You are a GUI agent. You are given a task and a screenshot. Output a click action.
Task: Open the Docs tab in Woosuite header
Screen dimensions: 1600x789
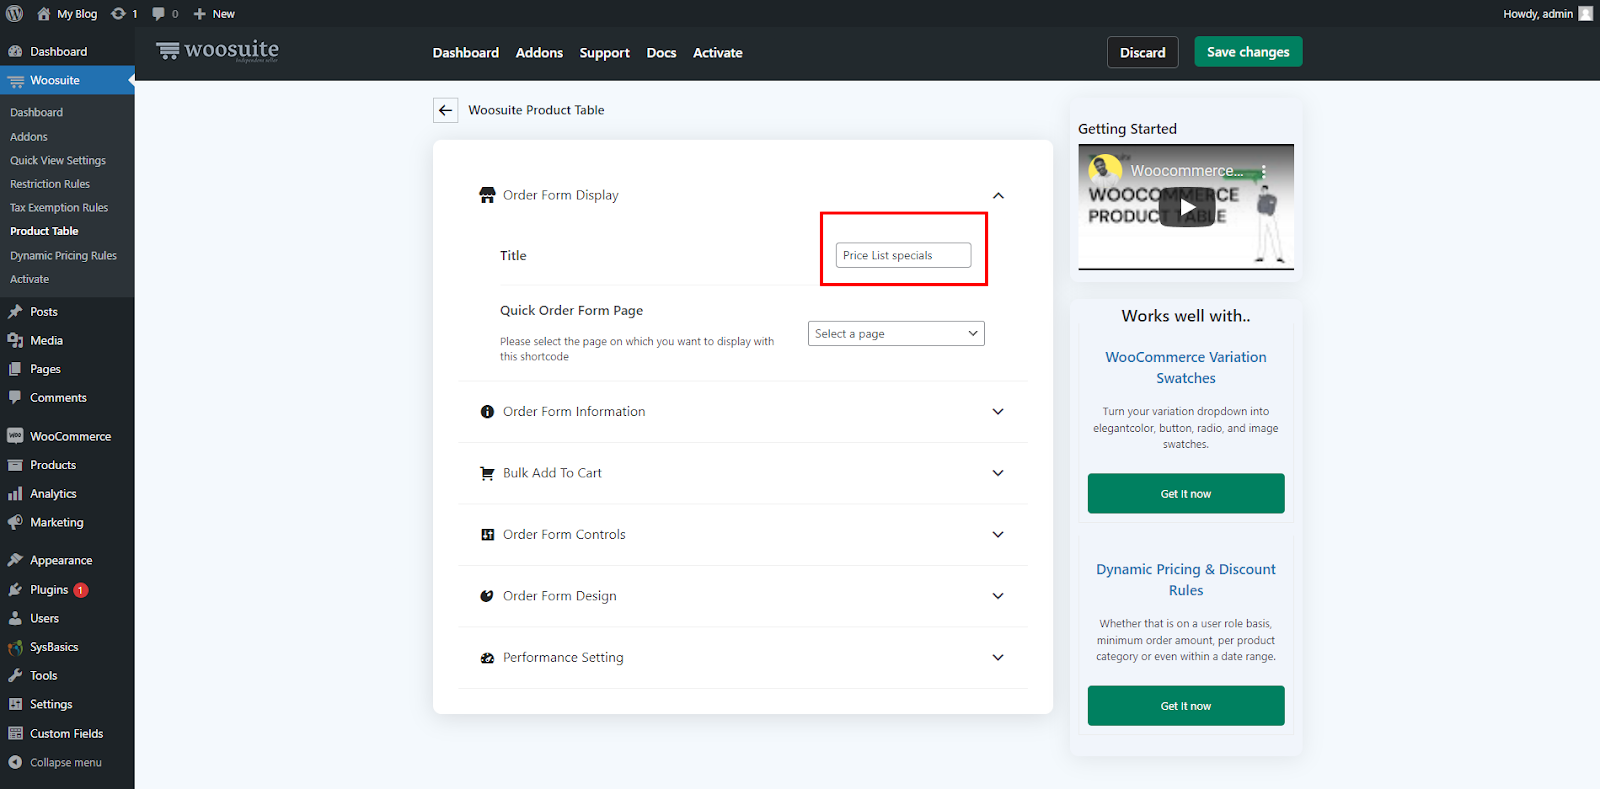pos(661,53)
